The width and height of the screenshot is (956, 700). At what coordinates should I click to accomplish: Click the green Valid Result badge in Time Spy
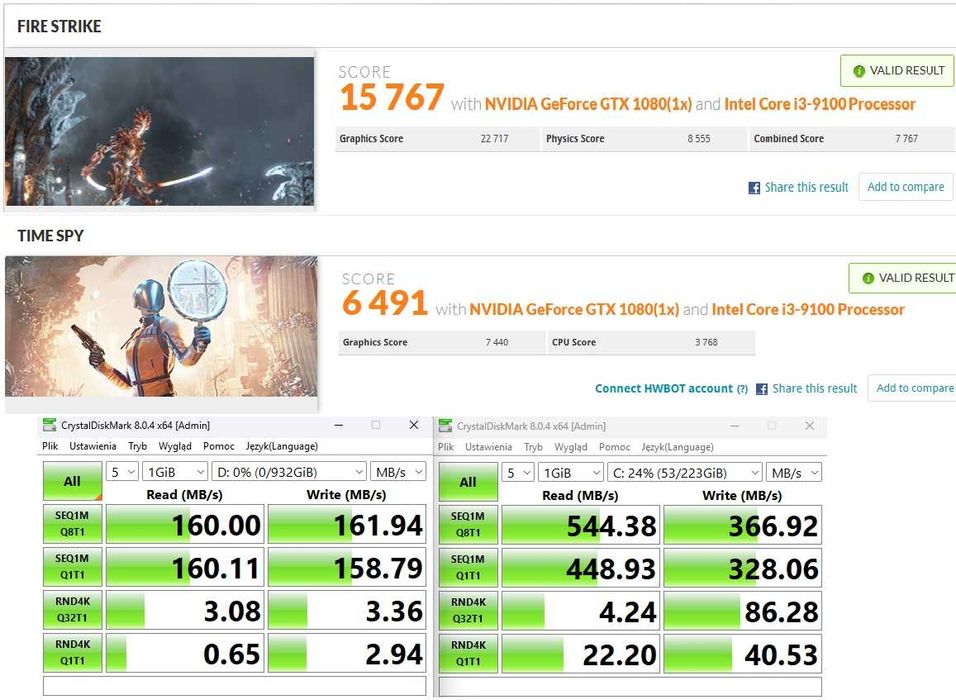coord(902,278)
